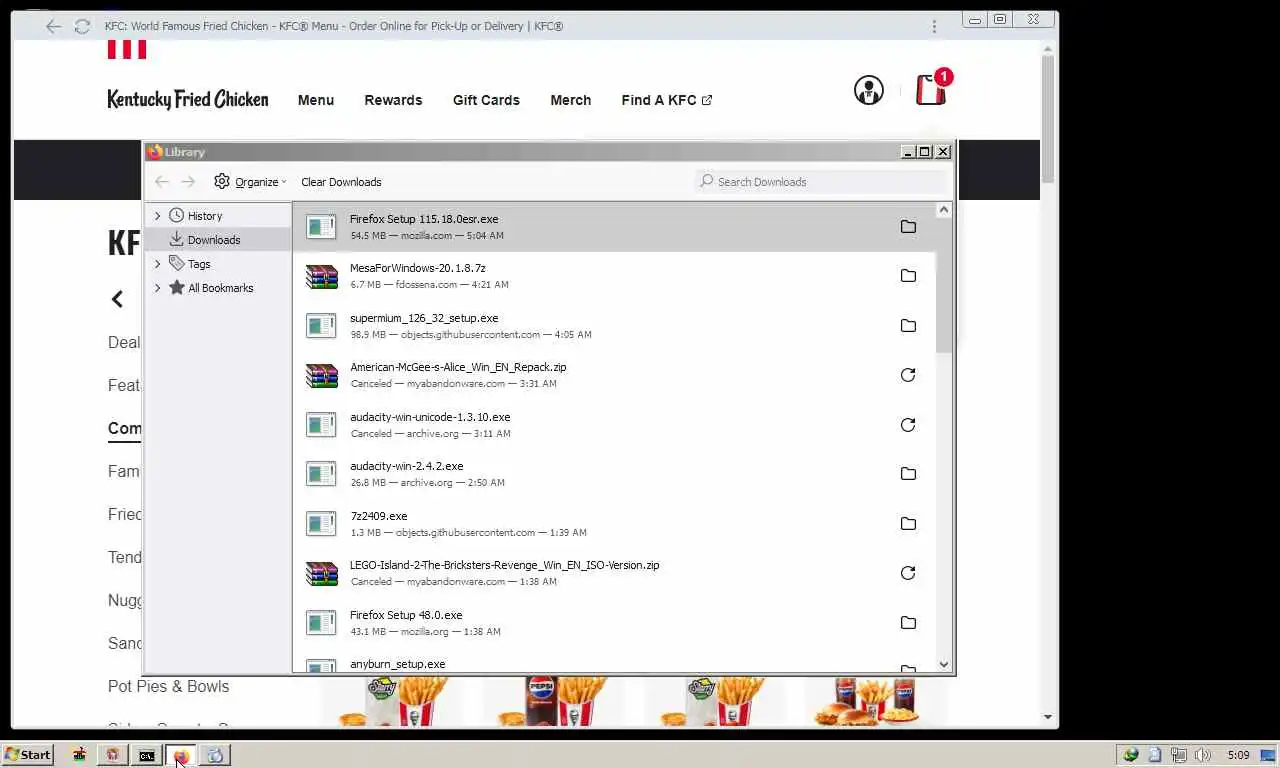Go back in the browser window

coord(53,27)
